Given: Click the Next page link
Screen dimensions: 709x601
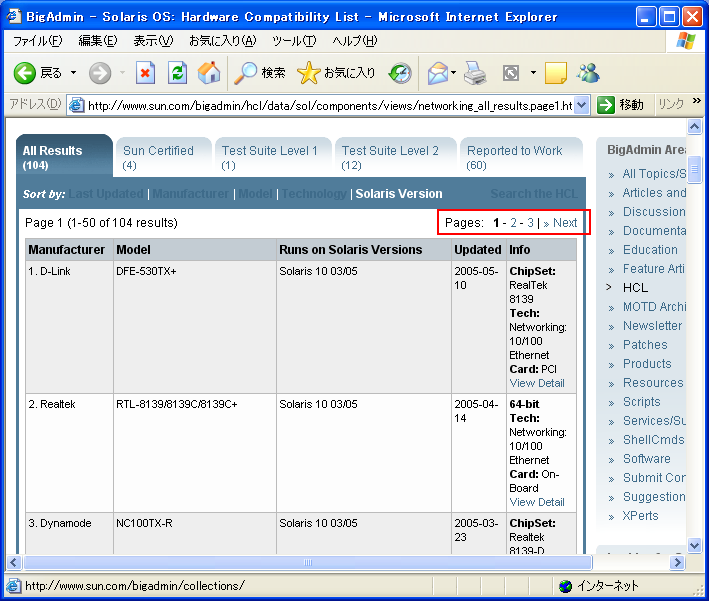Looking at the screenshot, I should [x=565, y=222].
